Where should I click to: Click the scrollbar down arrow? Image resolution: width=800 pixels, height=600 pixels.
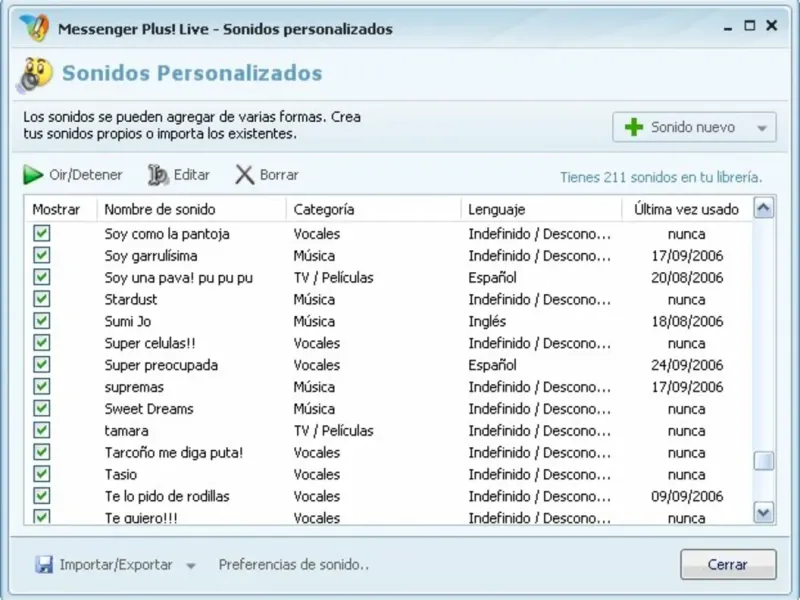(764, 512)
